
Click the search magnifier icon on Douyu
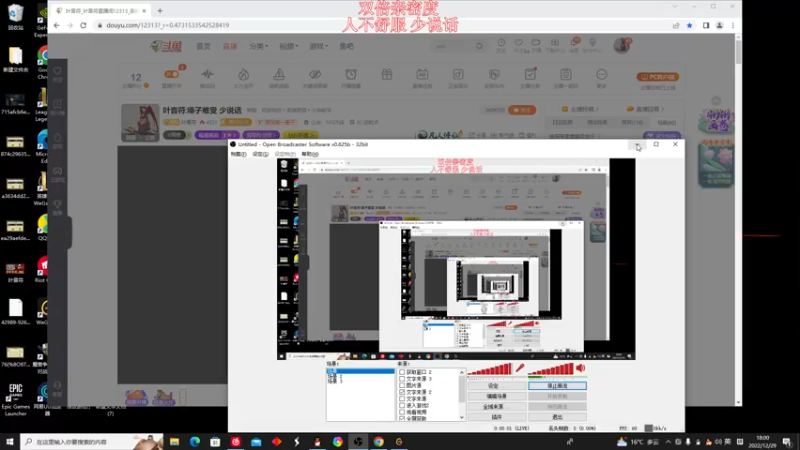tap(479, 46)
